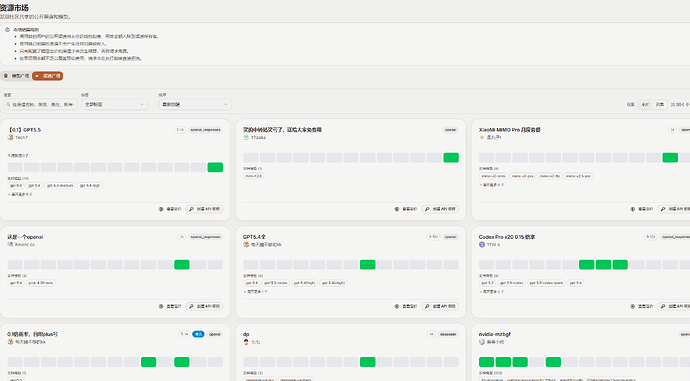
Task: Click the Kevinc cc author avatar
Action: pyautogui.click(x=10, y=244)
